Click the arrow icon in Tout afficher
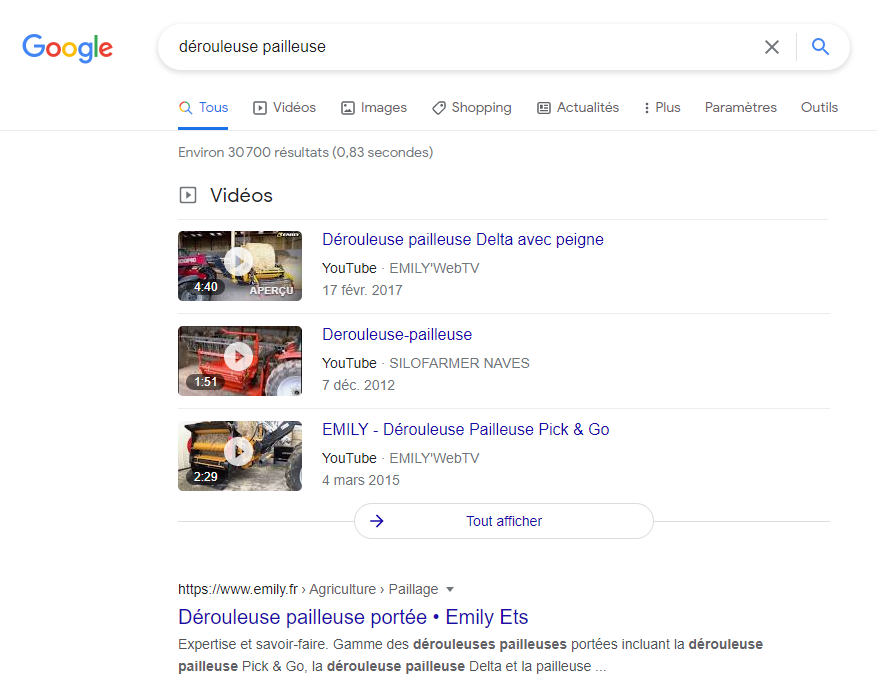Viewport: 877px width, 695px height. tap(377, 521)
